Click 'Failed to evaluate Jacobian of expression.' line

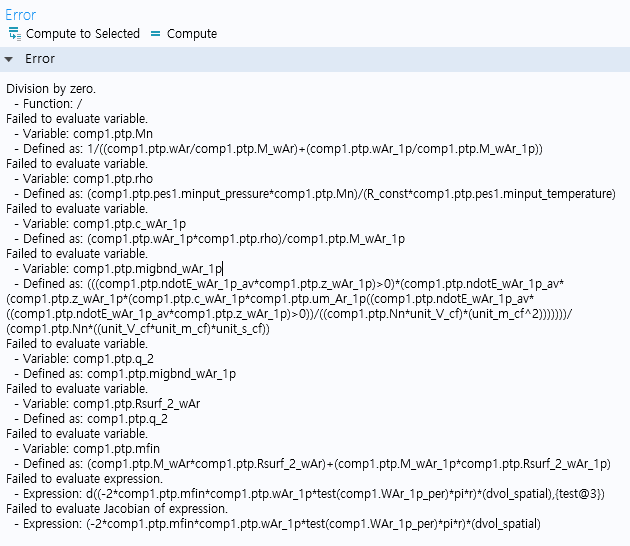click(x=117, y=509)
